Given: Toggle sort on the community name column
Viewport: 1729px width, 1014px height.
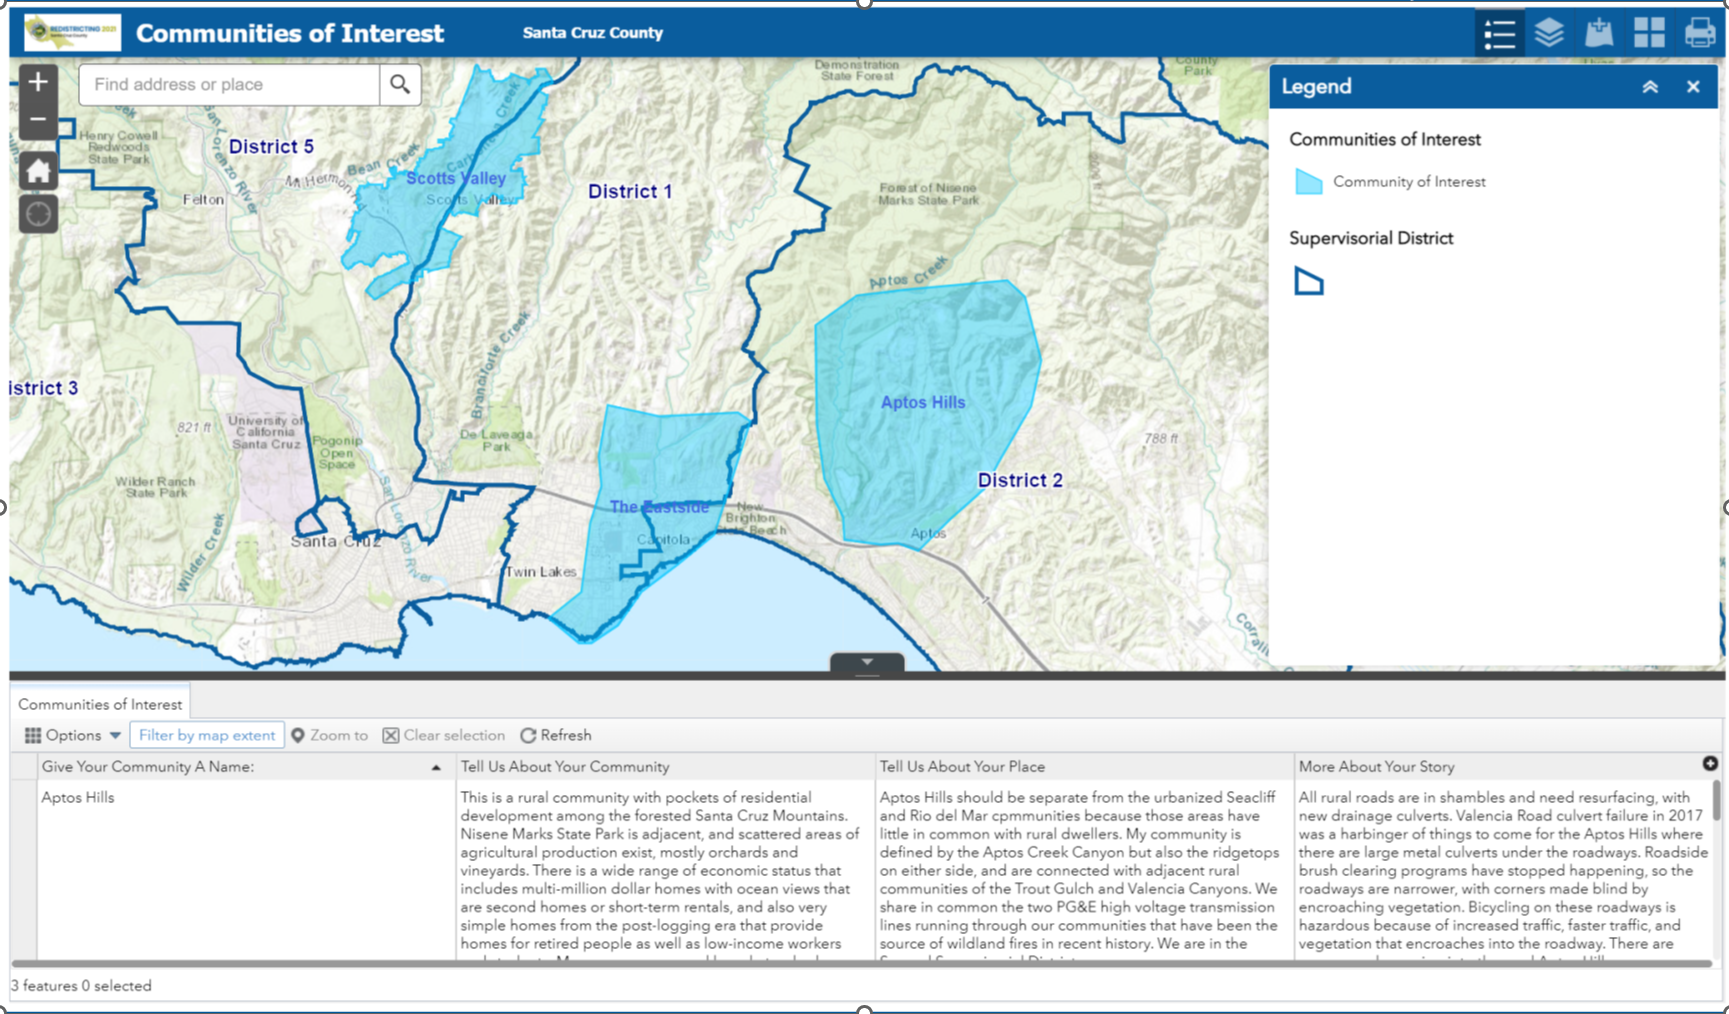Looking at the screenshot, I should (x=436, y=766).
